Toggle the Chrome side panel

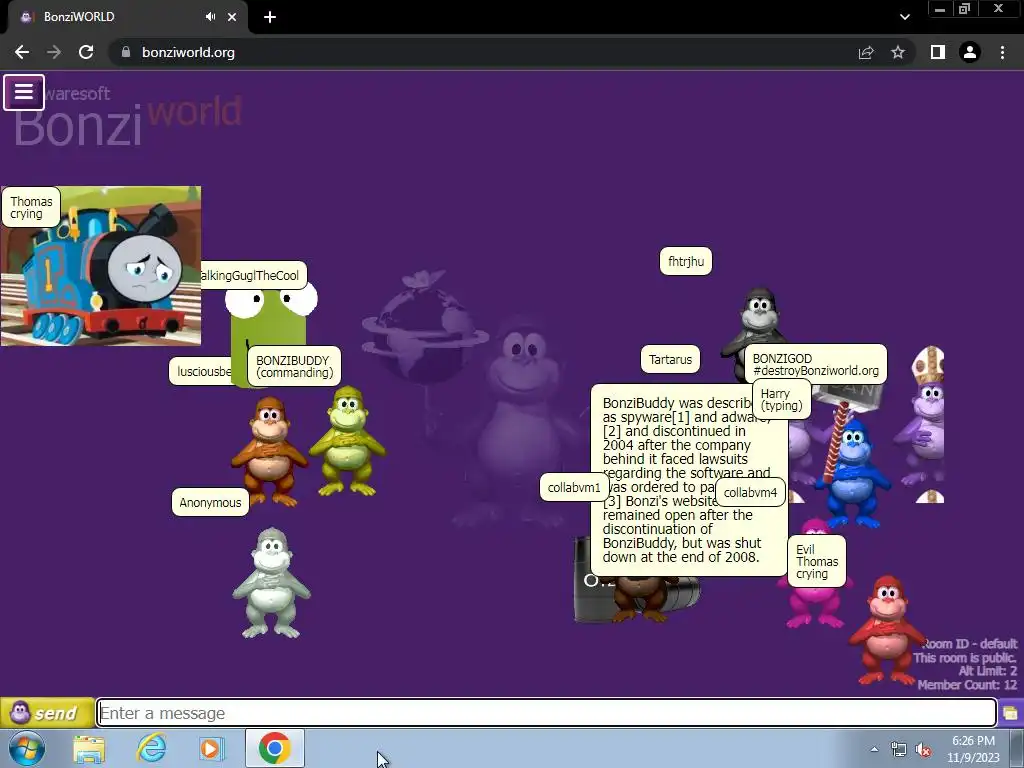[938, 52]
